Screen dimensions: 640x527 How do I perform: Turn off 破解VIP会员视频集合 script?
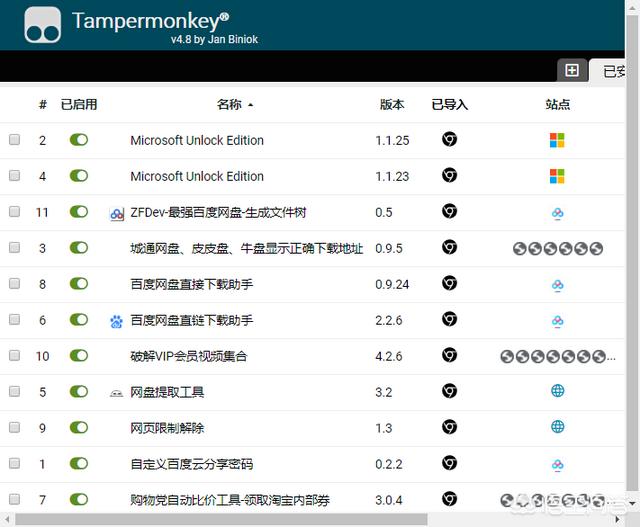79,355
